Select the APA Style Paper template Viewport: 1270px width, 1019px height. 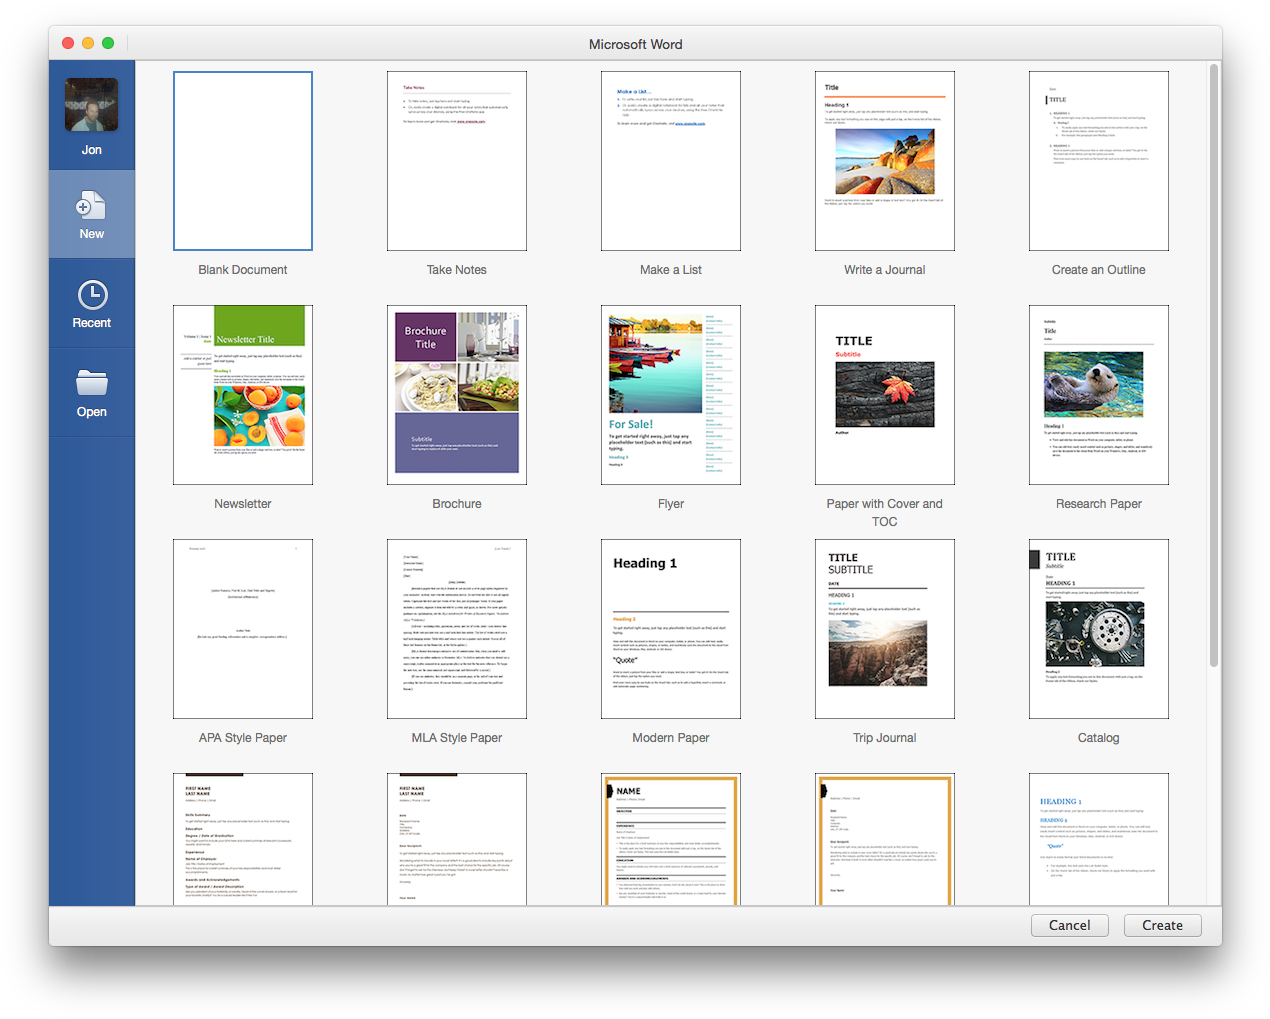pyautogui.click(x=243, y=629)
